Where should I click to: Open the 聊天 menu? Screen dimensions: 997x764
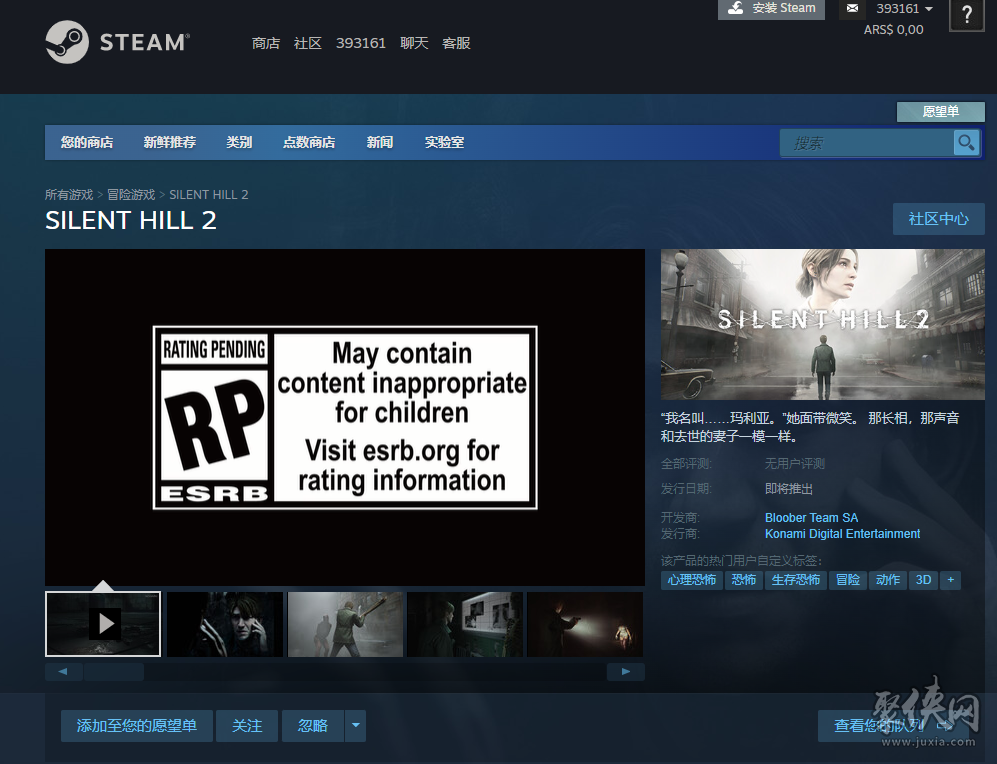click(x=414, y=43)
